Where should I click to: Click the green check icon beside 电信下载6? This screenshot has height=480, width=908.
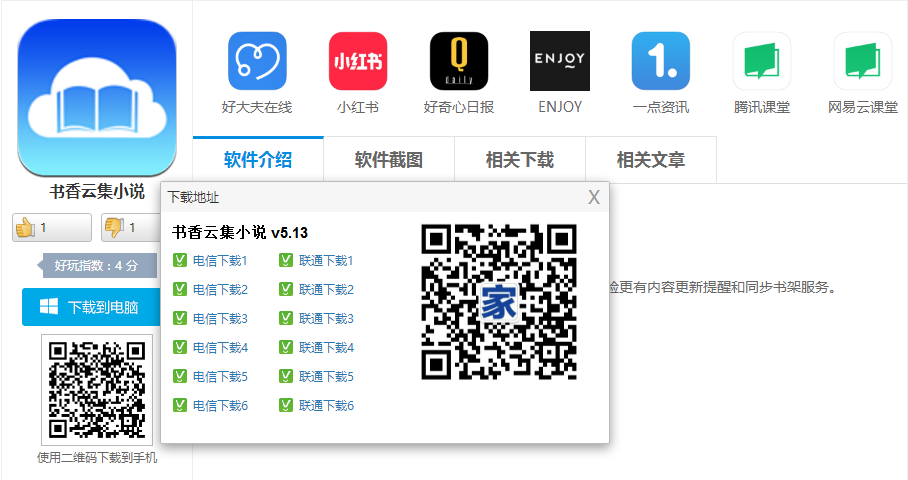[180, 405]
